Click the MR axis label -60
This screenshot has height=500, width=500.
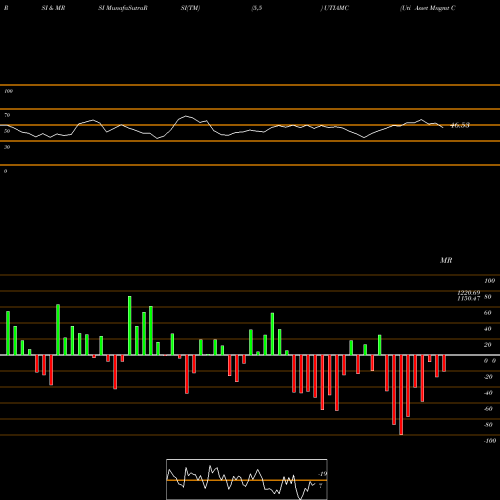point(488,409)
